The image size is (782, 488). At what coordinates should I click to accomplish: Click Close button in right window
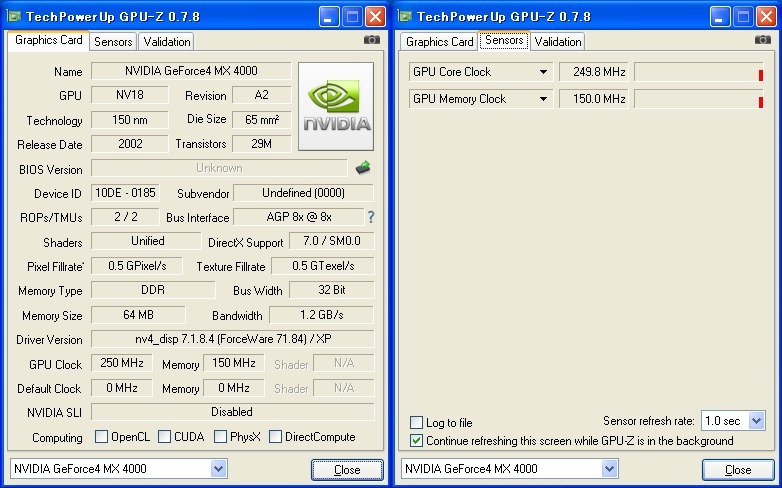pyautogui.click(x=738, y=470)
